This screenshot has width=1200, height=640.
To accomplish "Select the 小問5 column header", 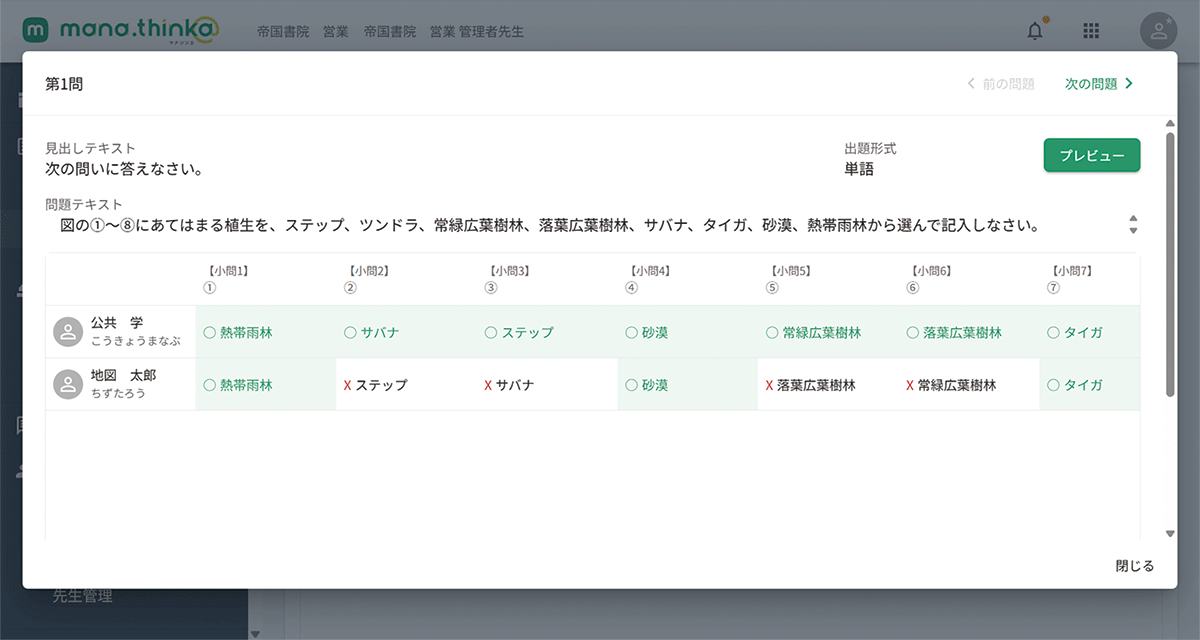I will click(x=790, y=279).
